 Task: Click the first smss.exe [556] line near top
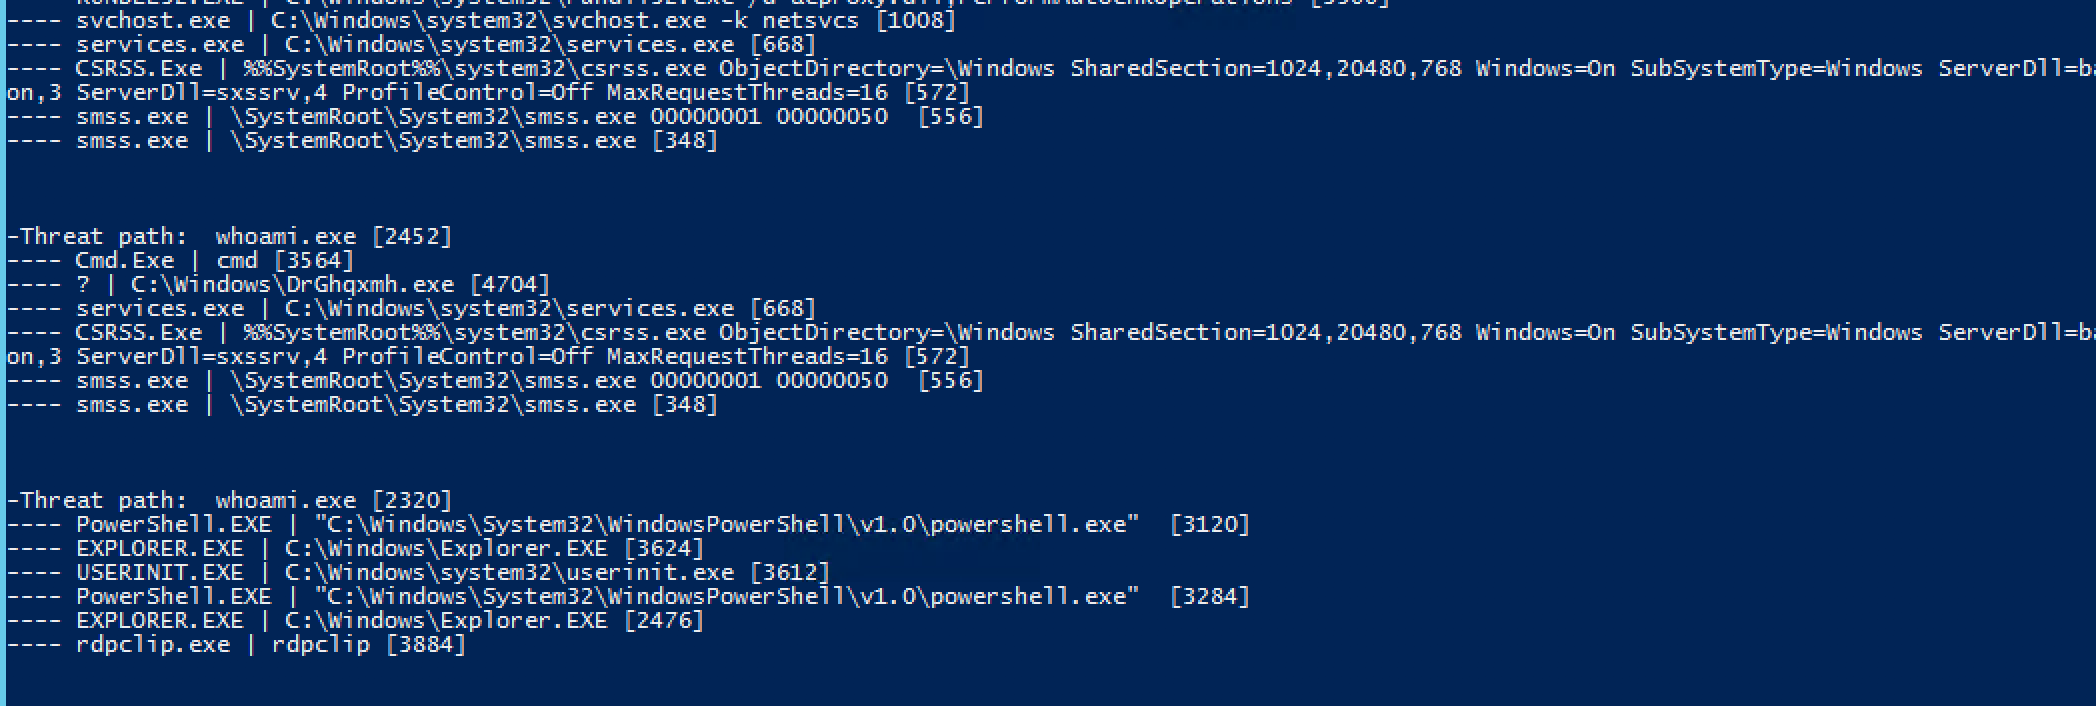click(x=496, y=117)
